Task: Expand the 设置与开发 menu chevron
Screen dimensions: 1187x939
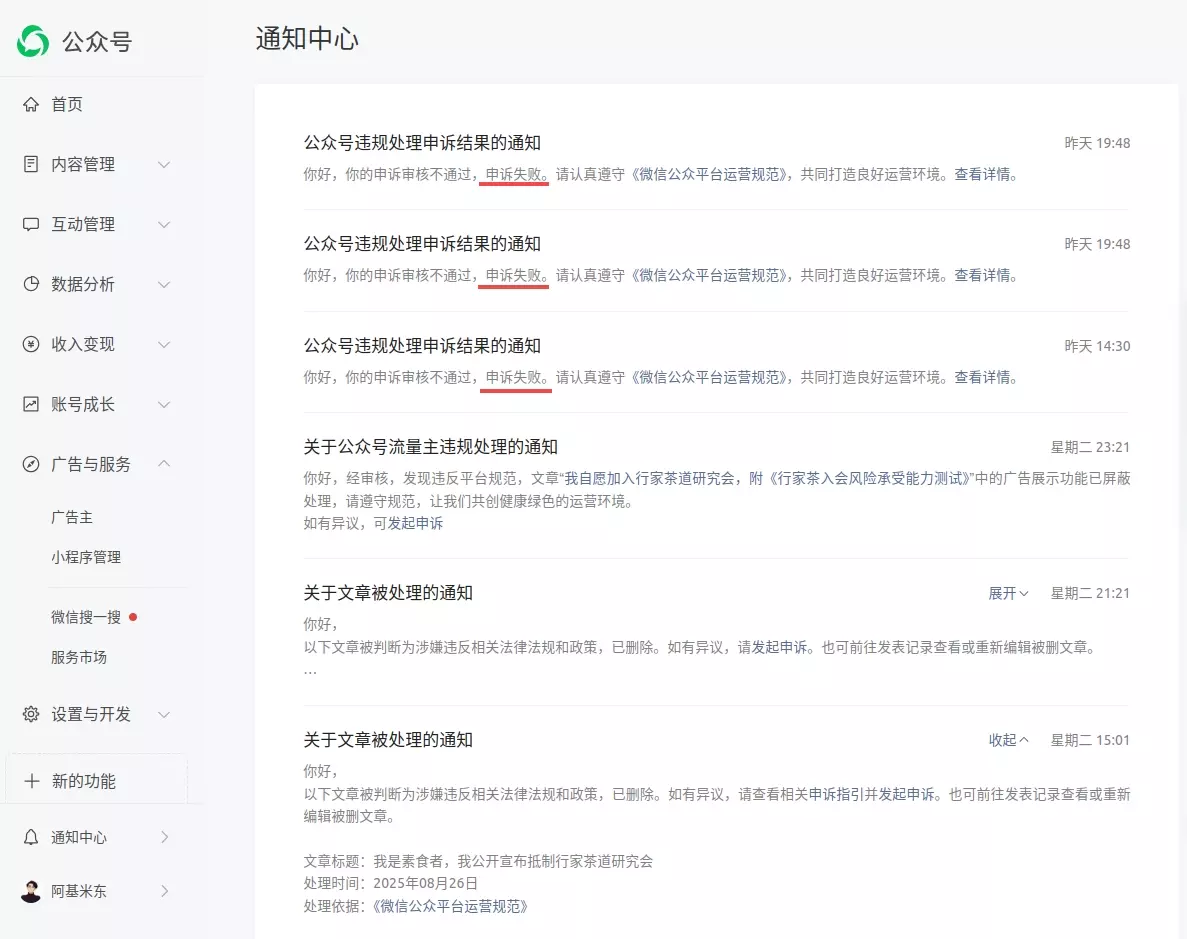Action: [x=164, y=714]
